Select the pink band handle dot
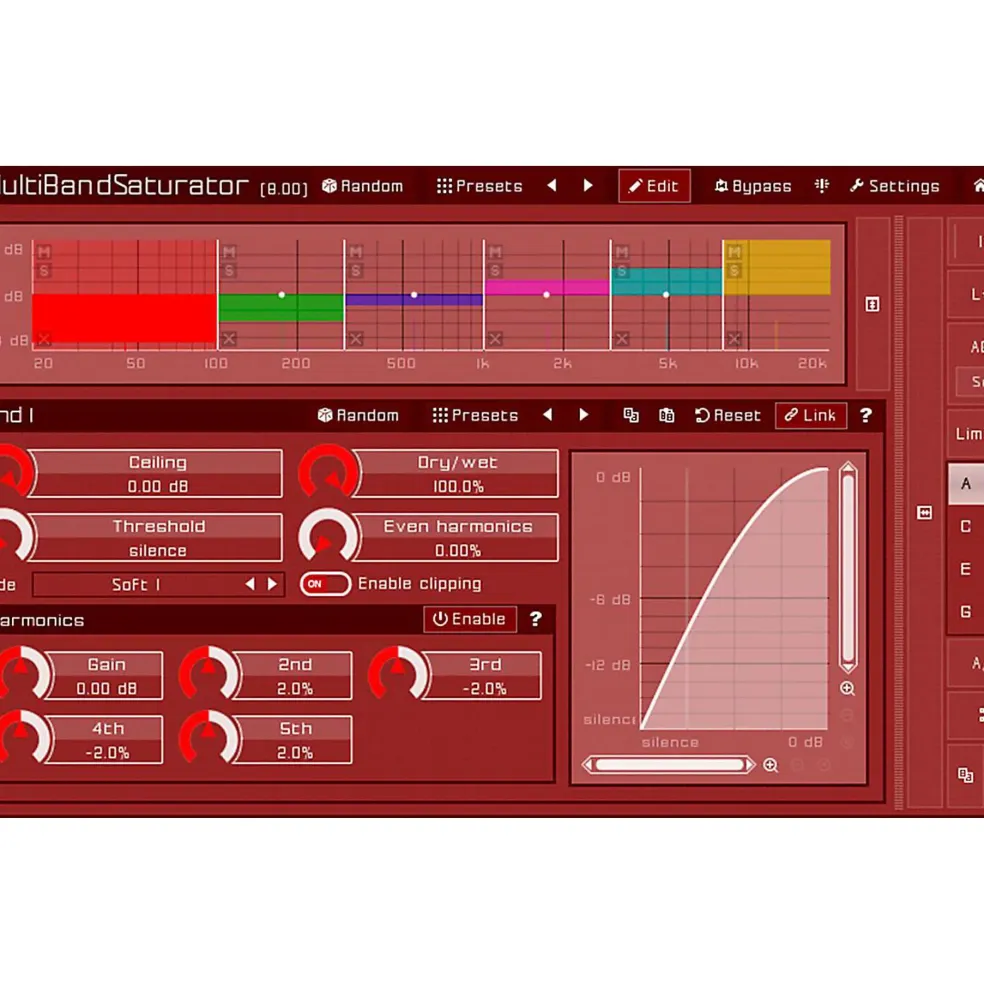The height and width of the screenshot is (985, 984). point(546,295)
